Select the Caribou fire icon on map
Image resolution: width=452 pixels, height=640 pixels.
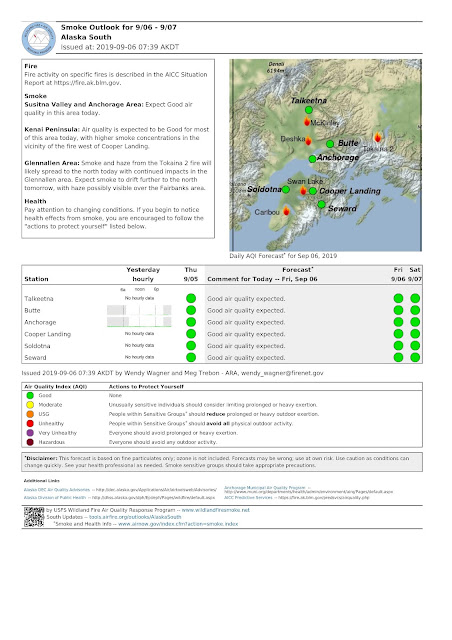click(287, 211)
